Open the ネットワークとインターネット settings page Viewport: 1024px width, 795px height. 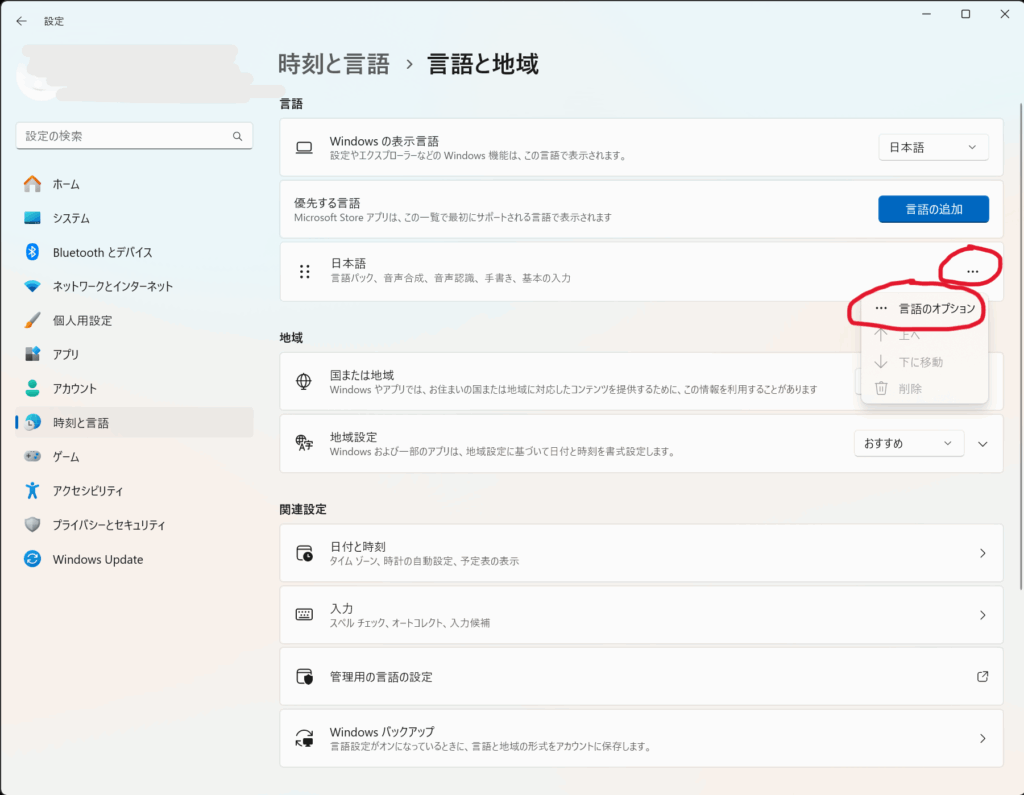[x=134, y=286]
